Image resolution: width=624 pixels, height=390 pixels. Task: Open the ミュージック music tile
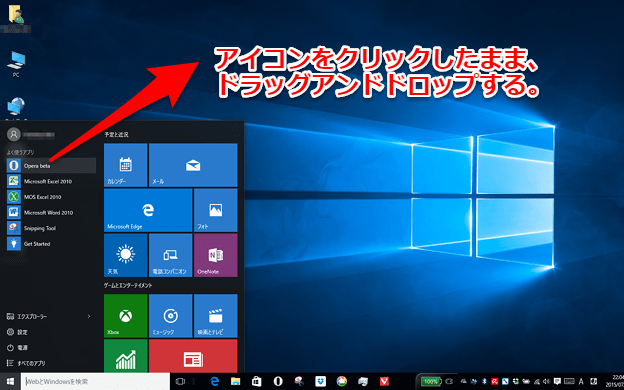[x=170, y=316]
